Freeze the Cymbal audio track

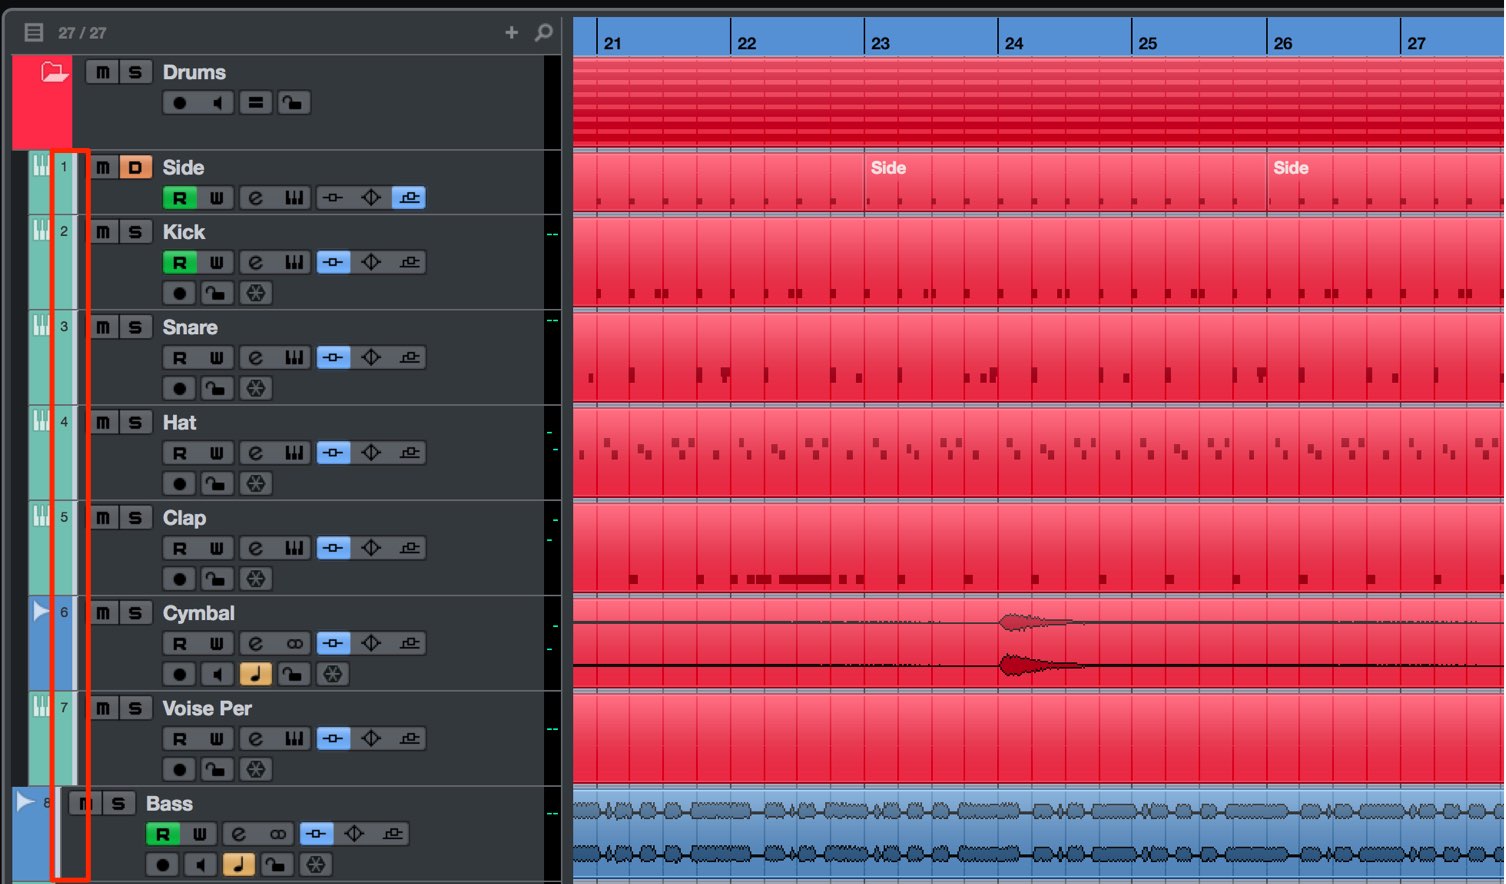(333, 674)
